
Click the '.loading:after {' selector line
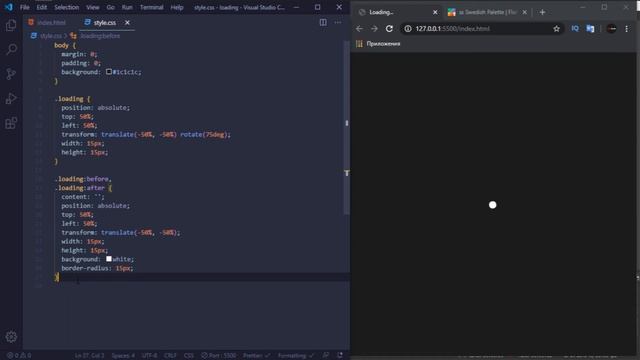pos(83,188)
